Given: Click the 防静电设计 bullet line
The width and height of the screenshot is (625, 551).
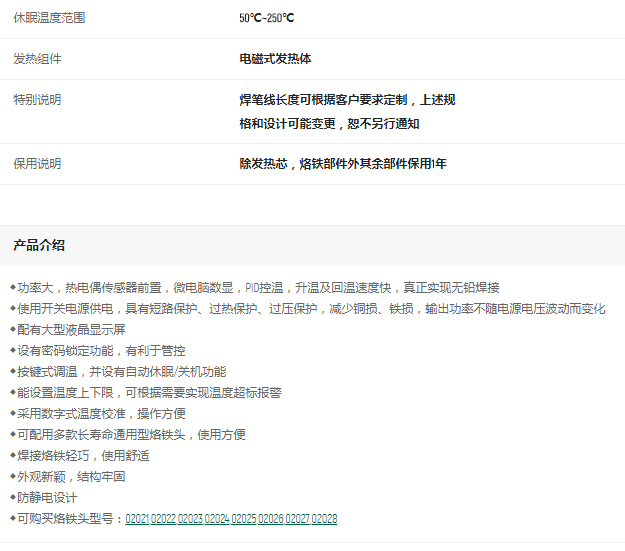Looking at the screenshot, I should pyautogui.click(x=47, y=497).
